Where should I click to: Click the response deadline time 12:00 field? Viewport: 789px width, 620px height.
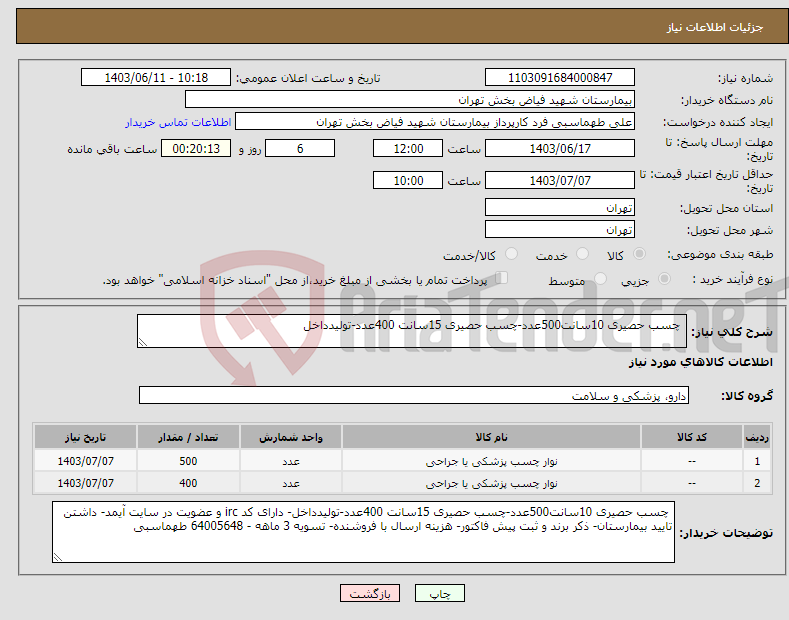pyautogui.click(x=408, y=148)
